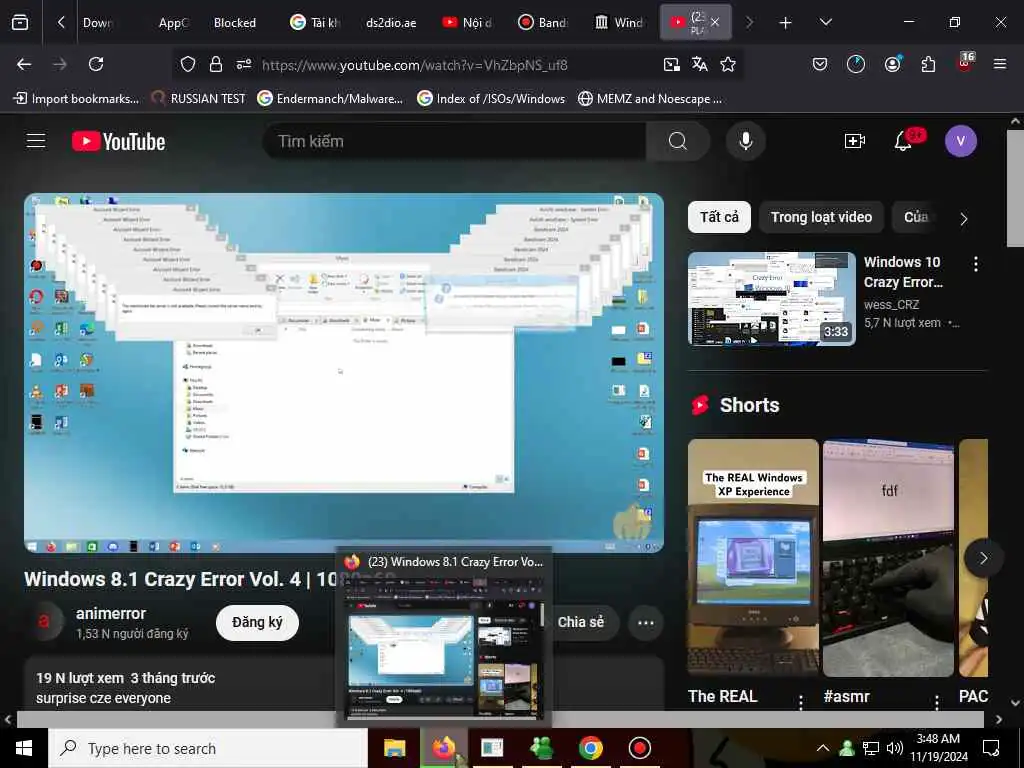Screen dimensions: 1024x768
Task: Open a new tab with plus button
Action: click(x=786, y=23)
